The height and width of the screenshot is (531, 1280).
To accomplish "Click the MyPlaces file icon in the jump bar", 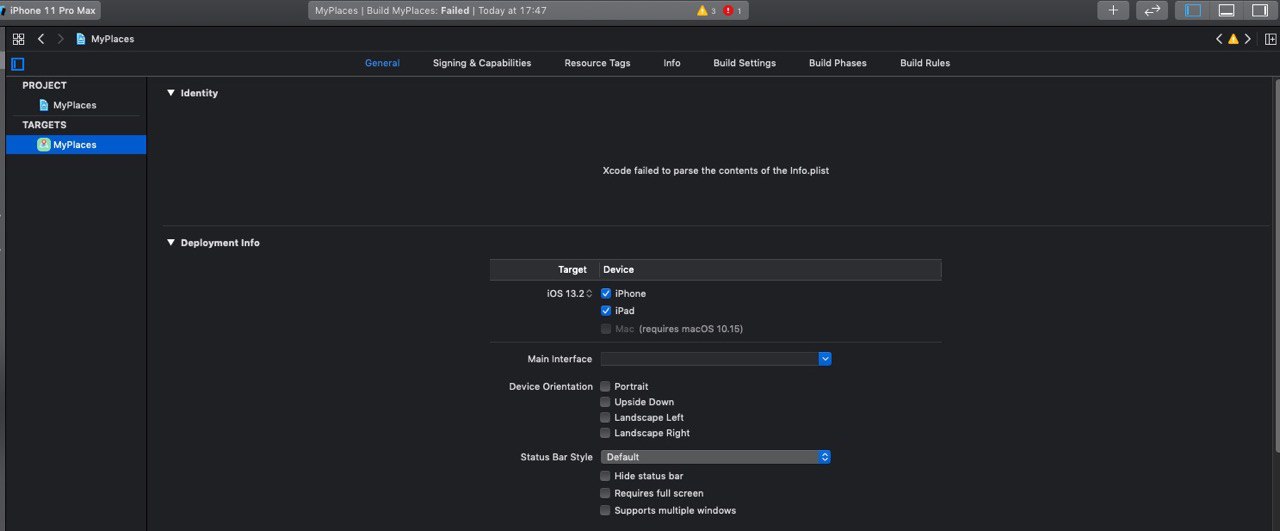I will pyautogui.click(x=81, y=39).
